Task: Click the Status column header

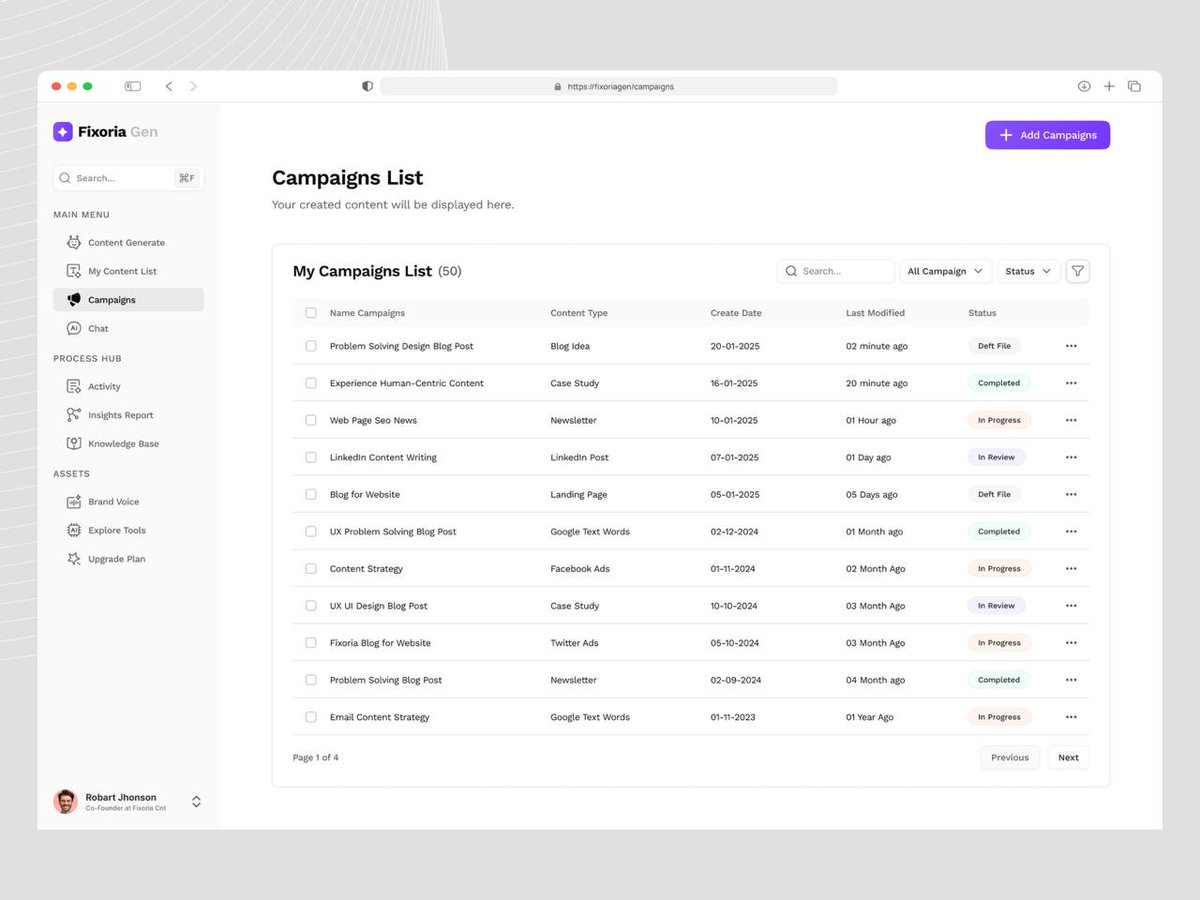Action: 982,313
